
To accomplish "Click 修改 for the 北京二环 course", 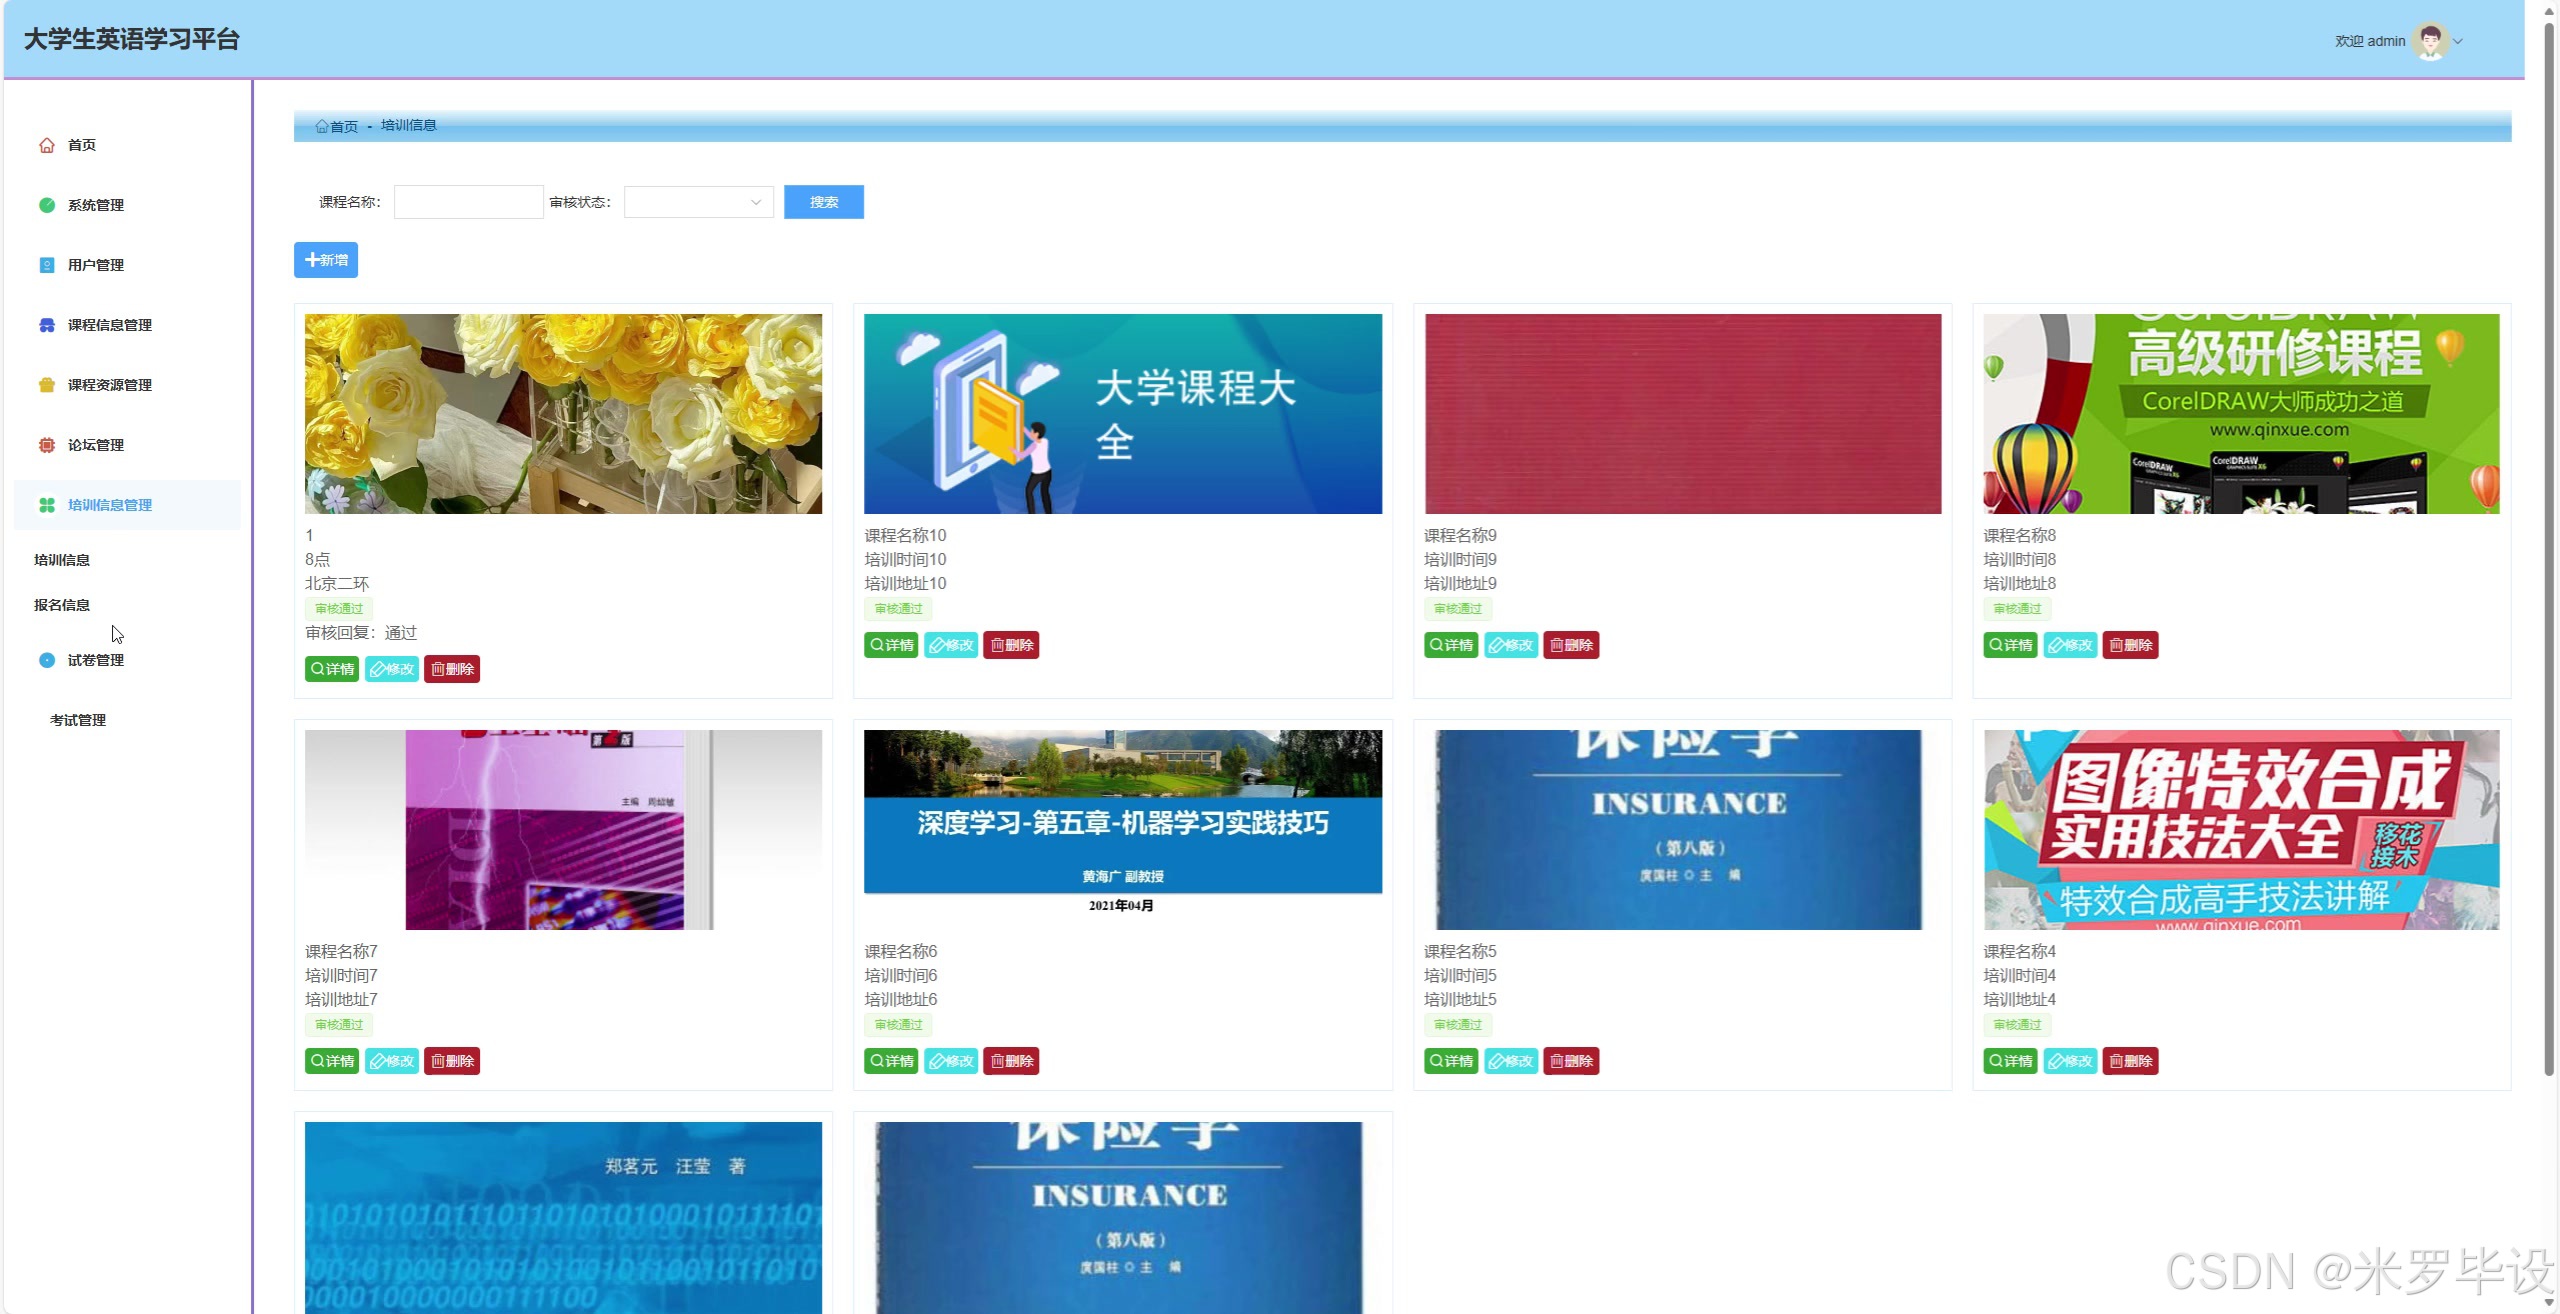I will 392,670.
